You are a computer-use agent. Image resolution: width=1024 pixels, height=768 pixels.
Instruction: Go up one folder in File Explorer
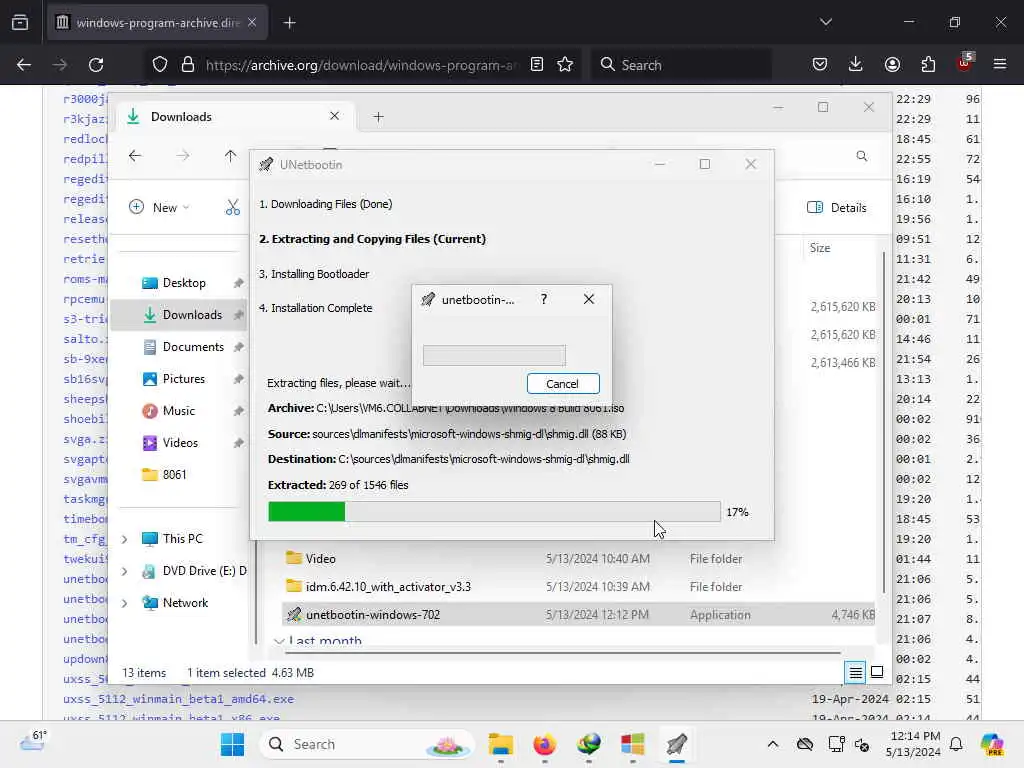coord(230,155)
